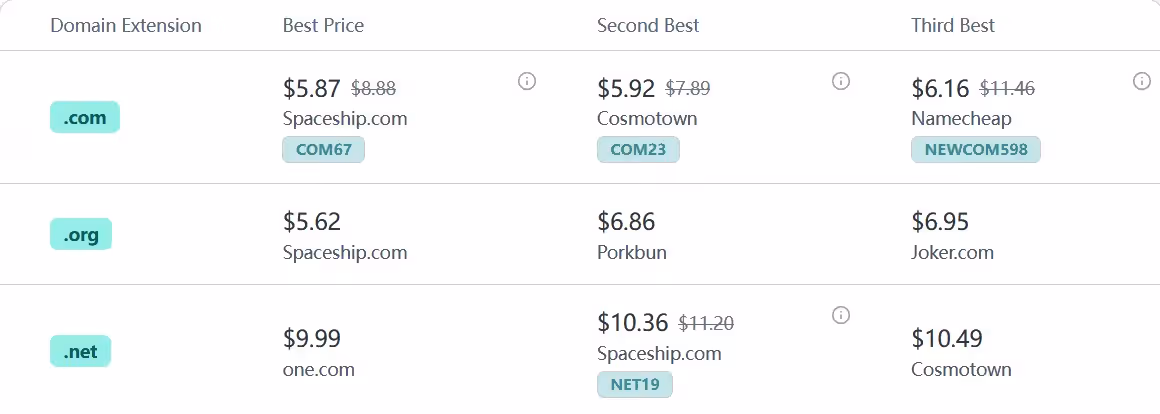The image size is (1160, 414).
Task: Copy the COM23 coupon code
Action: click(638, 150)
